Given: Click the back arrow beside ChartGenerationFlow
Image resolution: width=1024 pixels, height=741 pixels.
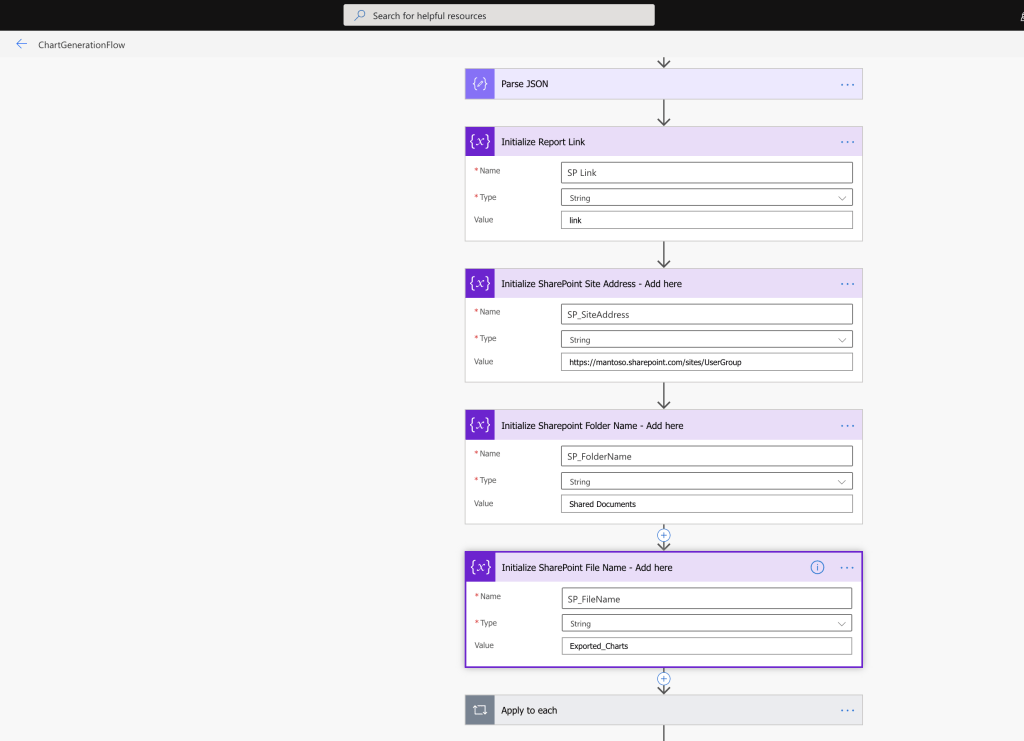Looking at the screenshot, I should coord(21,44).
